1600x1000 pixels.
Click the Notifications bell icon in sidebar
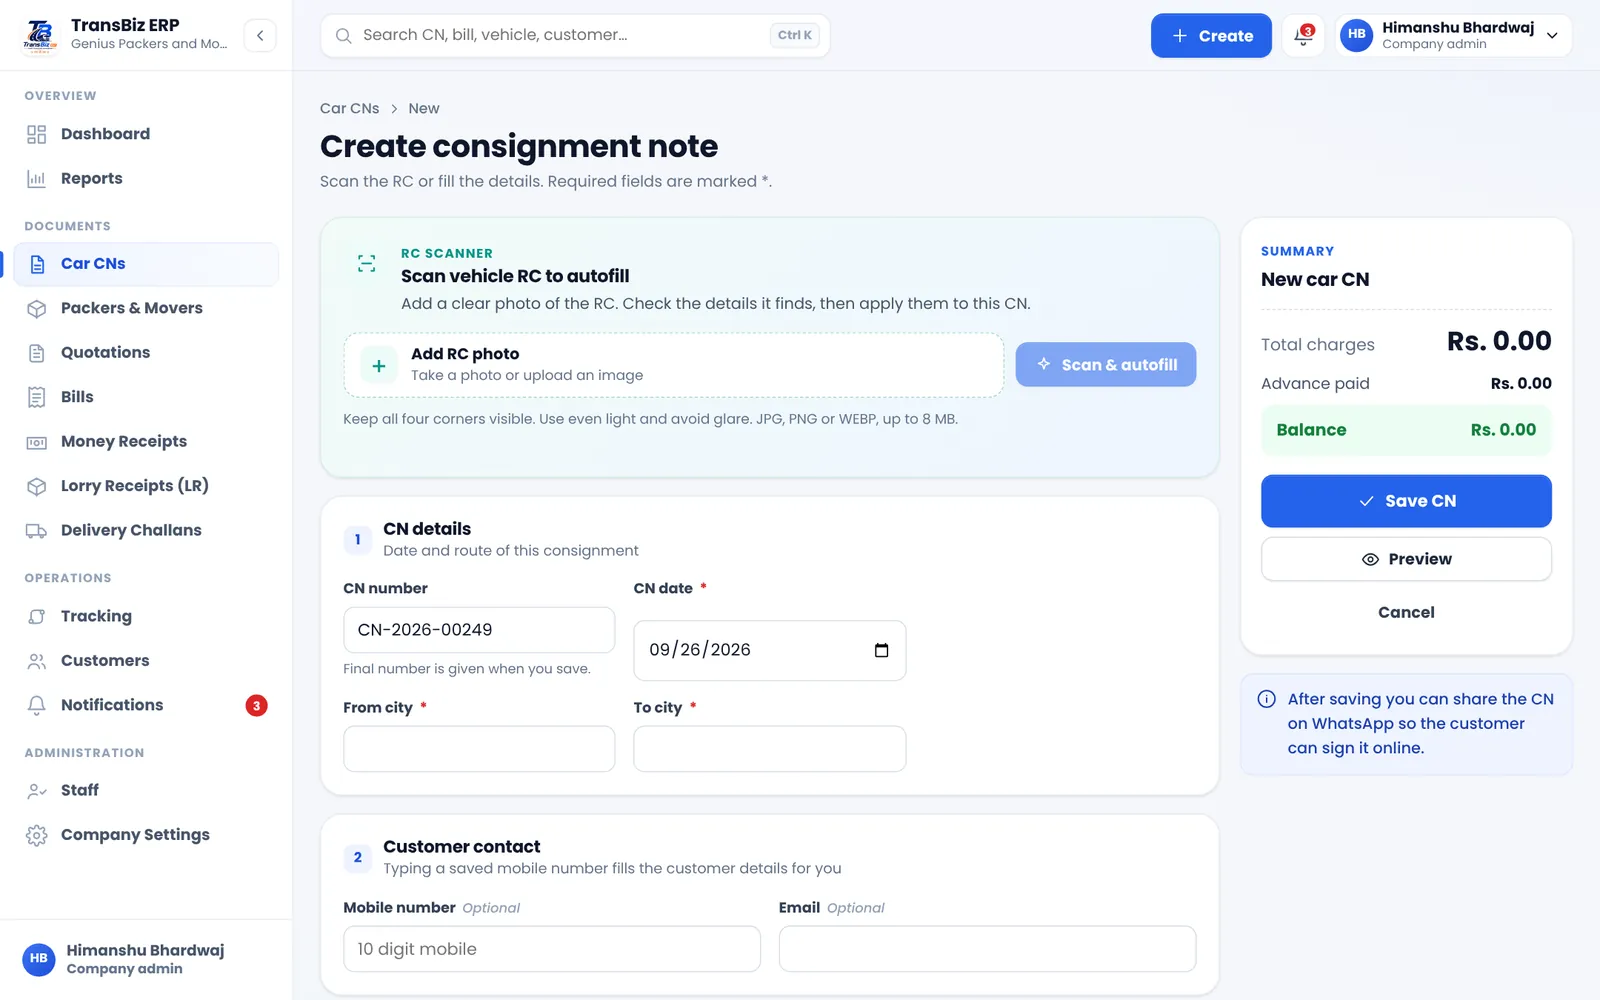tap(37, 706)
